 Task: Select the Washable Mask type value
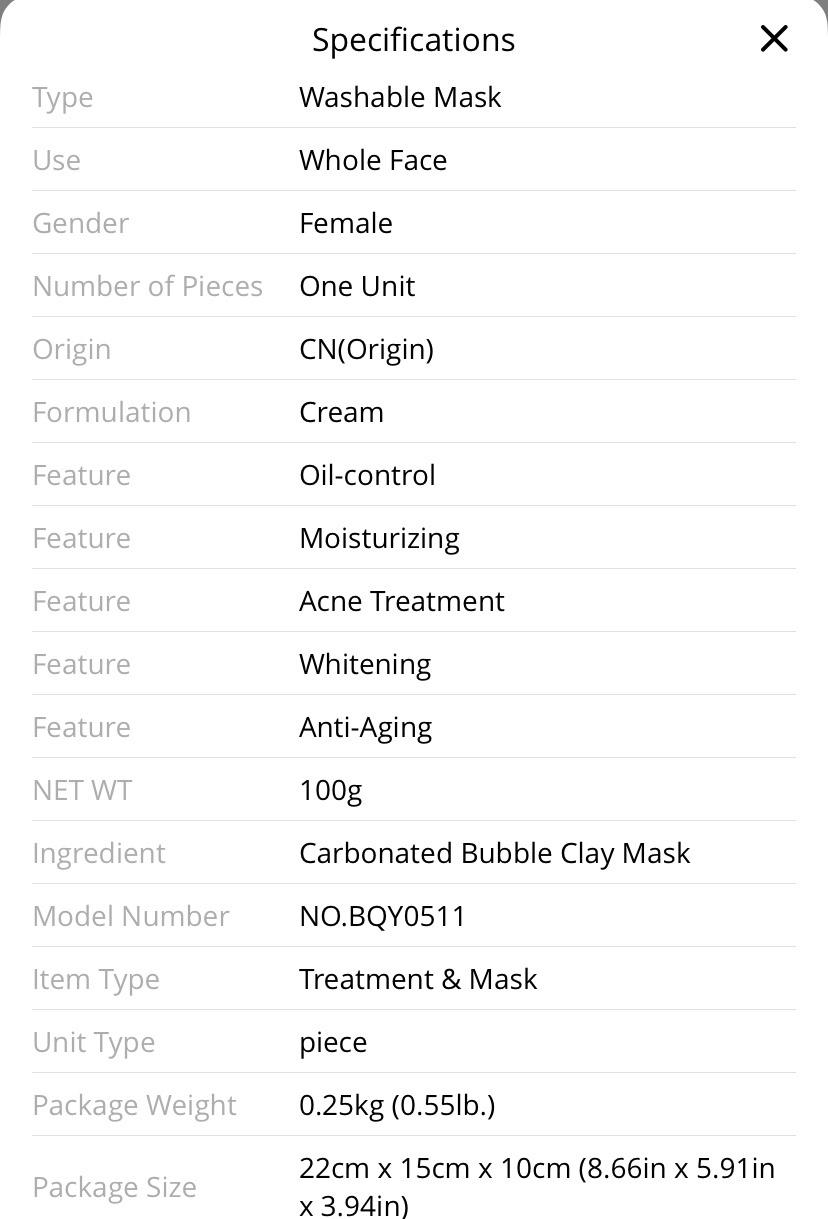[400, 97]
